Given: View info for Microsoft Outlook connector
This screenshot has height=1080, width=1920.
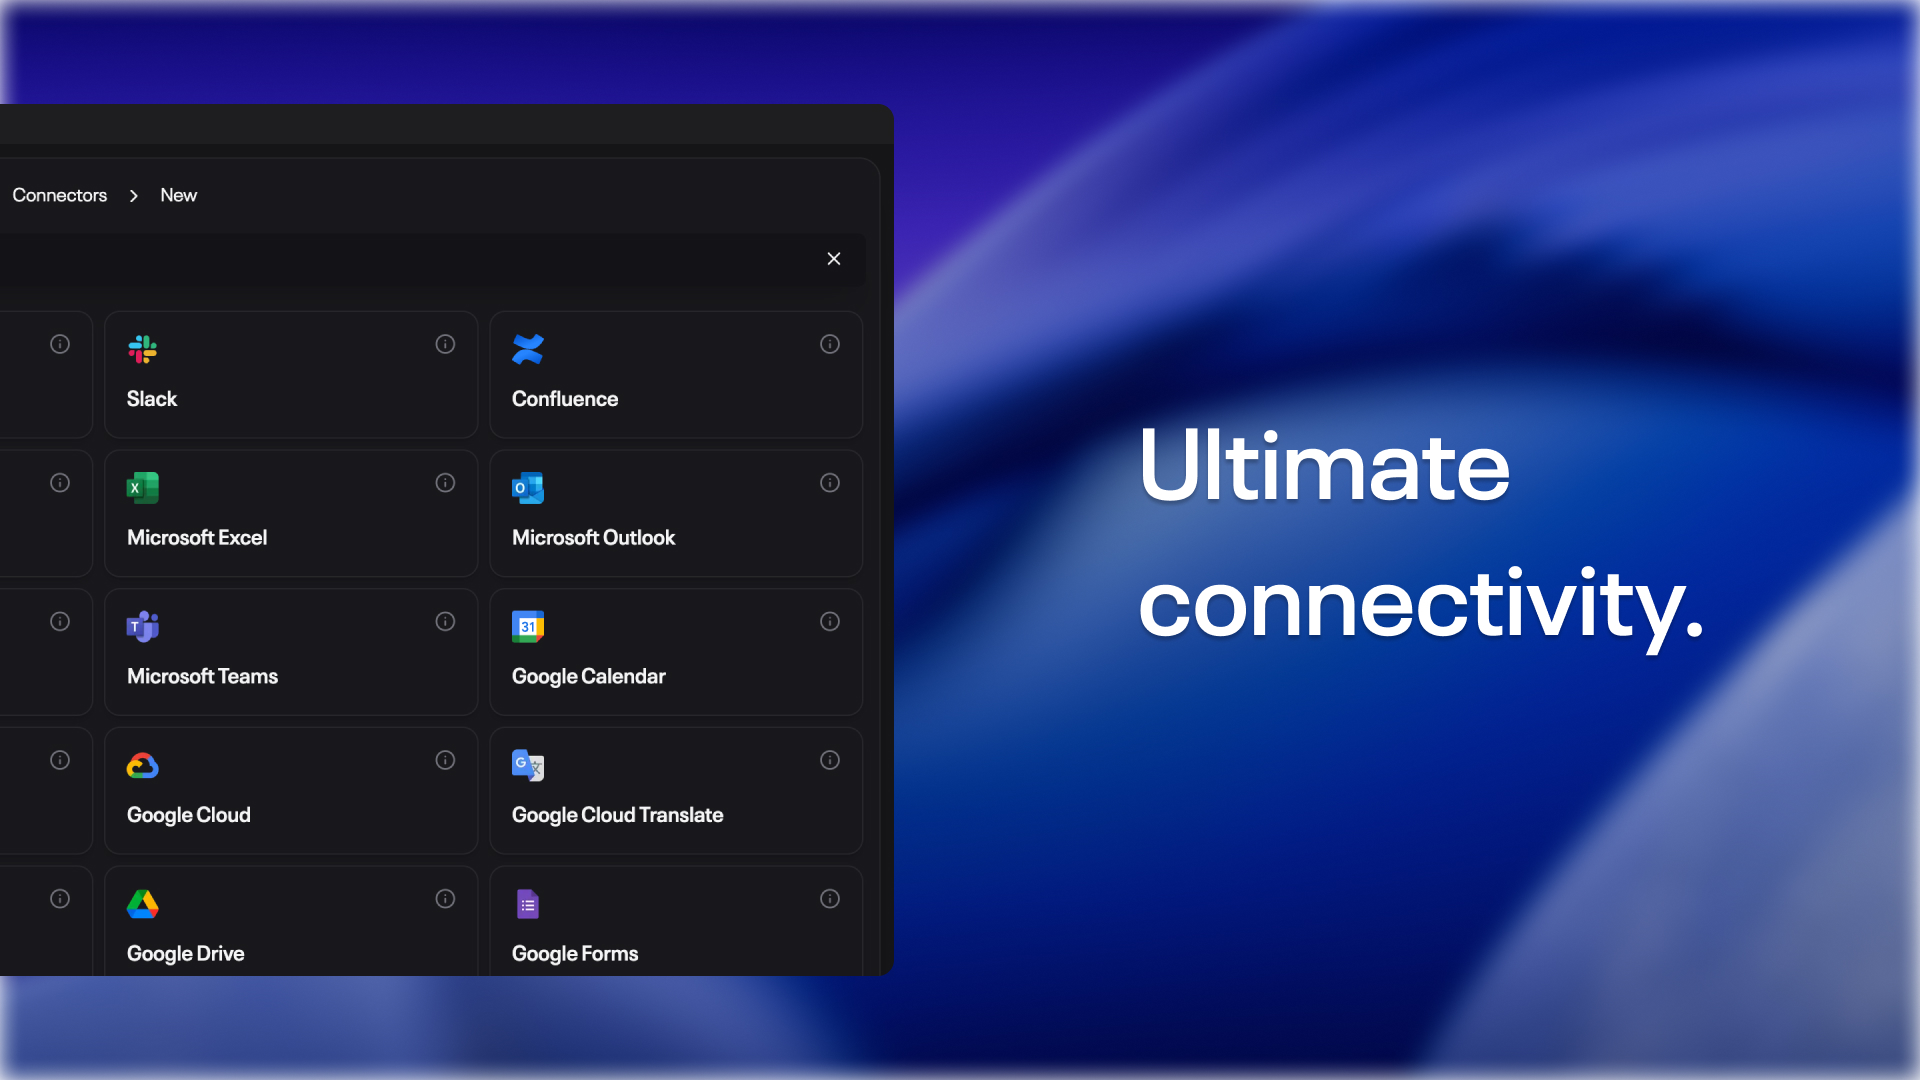Looking at the screenshot, I should 830,483.
